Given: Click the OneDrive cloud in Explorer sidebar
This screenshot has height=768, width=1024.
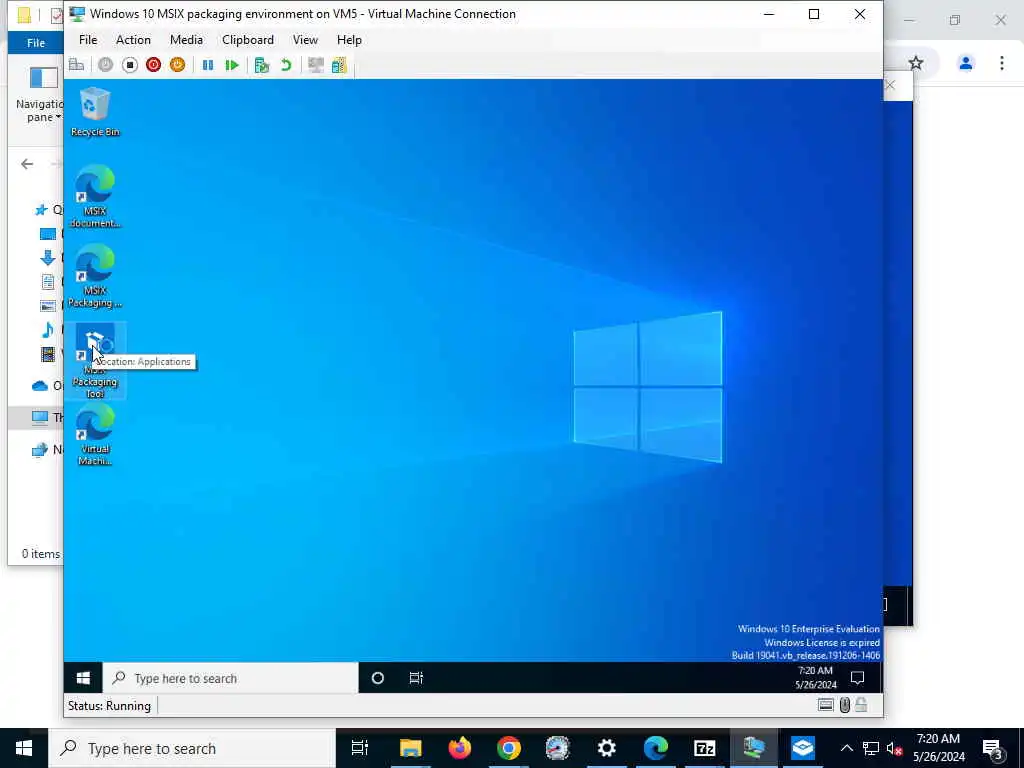Looking at the screenshot, I should point(40,386).
